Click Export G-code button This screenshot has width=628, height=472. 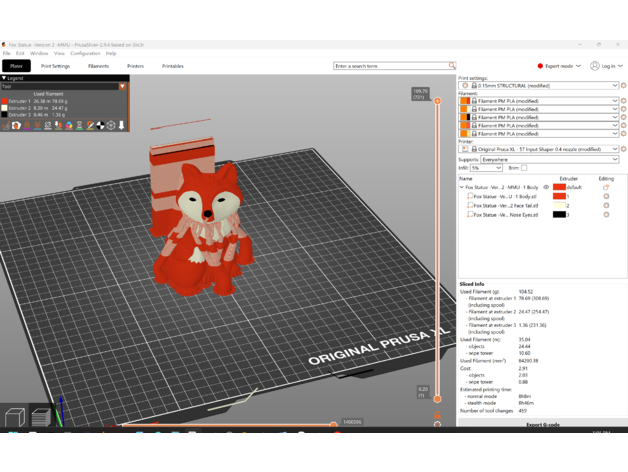coord(543,424)
